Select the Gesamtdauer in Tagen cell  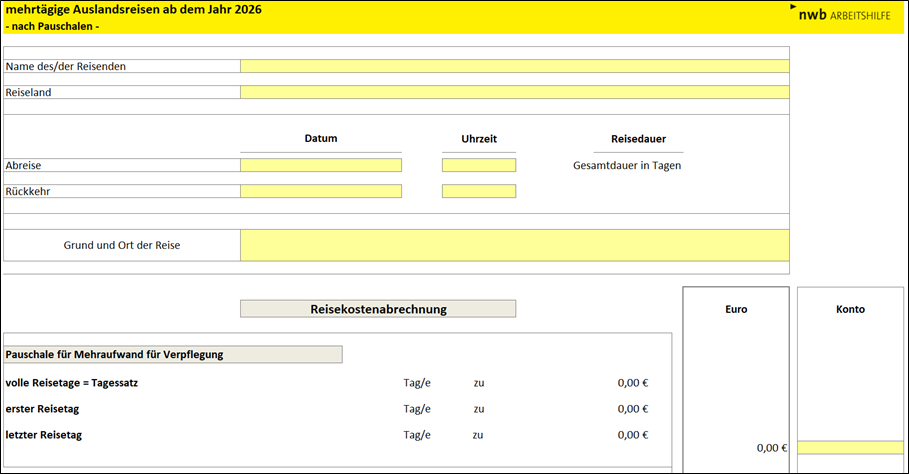coord(626,165)
